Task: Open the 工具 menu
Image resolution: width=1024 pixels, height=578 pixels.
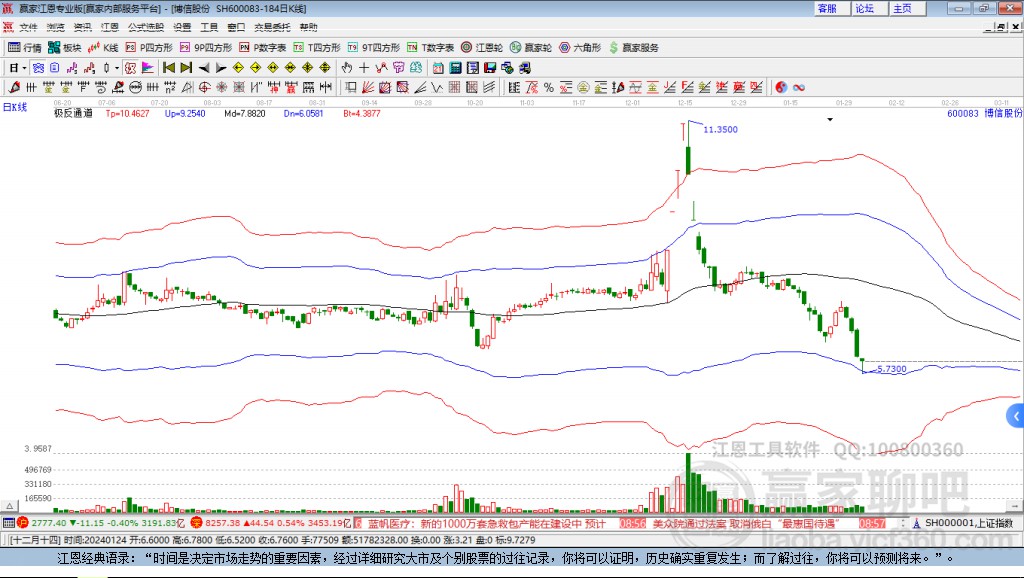Action: pyautogui.click(x=213, y=27)
